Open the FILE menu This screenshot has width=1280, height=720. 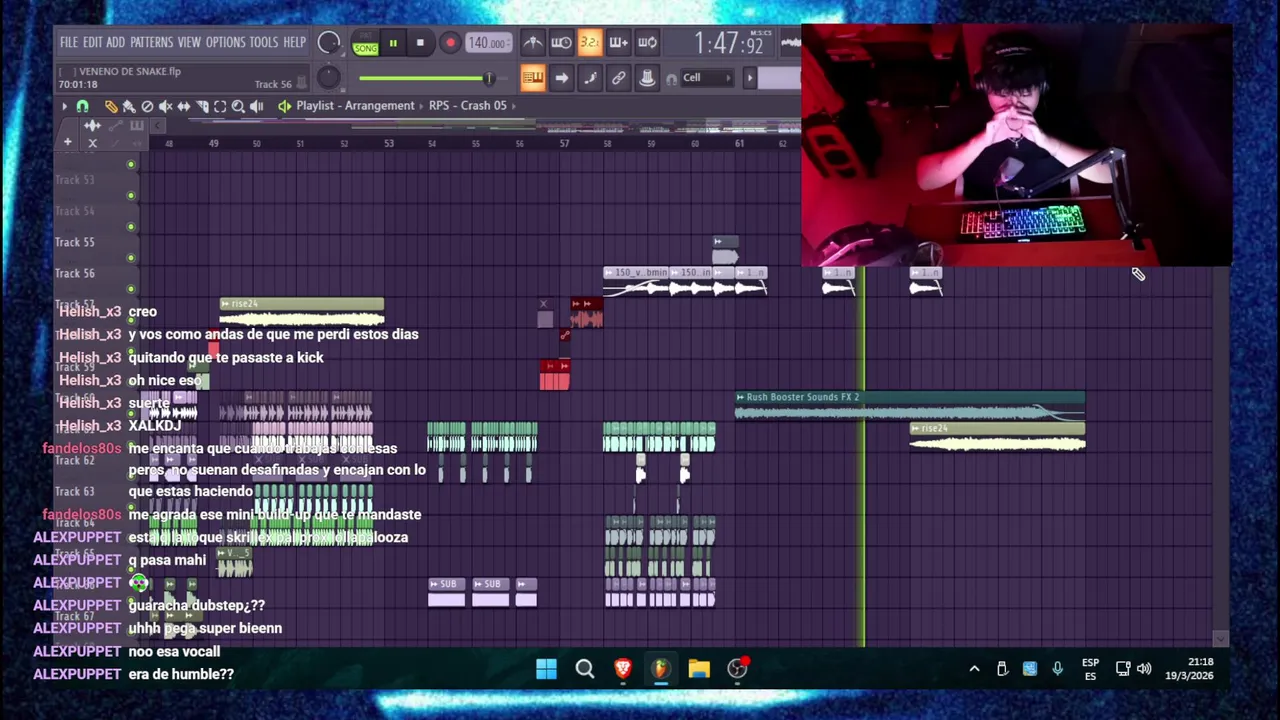pyautogui.click(x=69, y=43)
